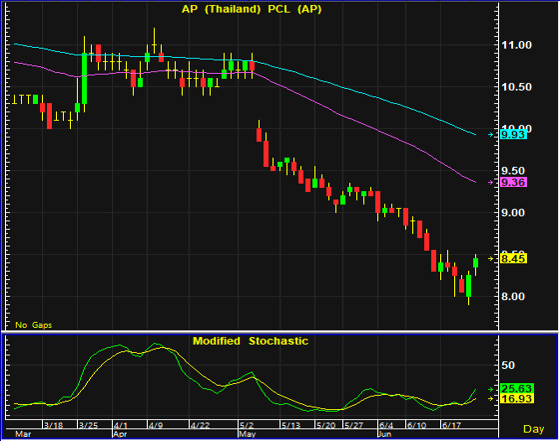This screenshot has width=560, height=441.
Task: Click the first red gap-down candle after 5/2
Action: coord(259,135)
